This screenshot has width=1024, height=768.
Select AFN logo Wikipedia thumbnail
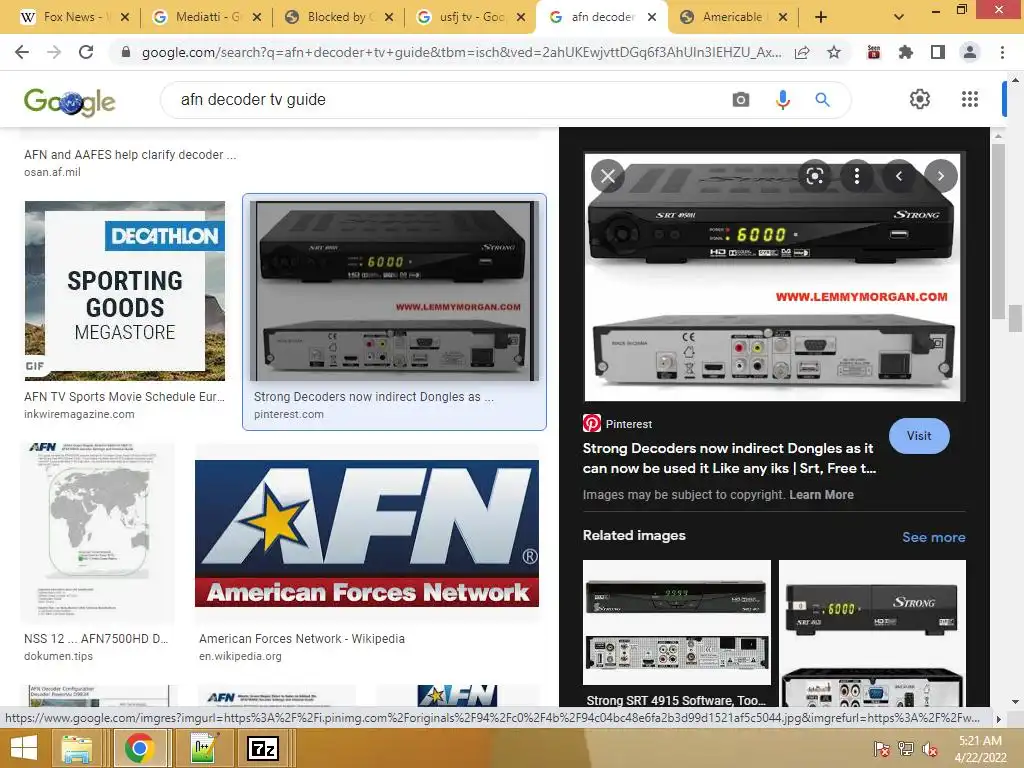point(366,533)
